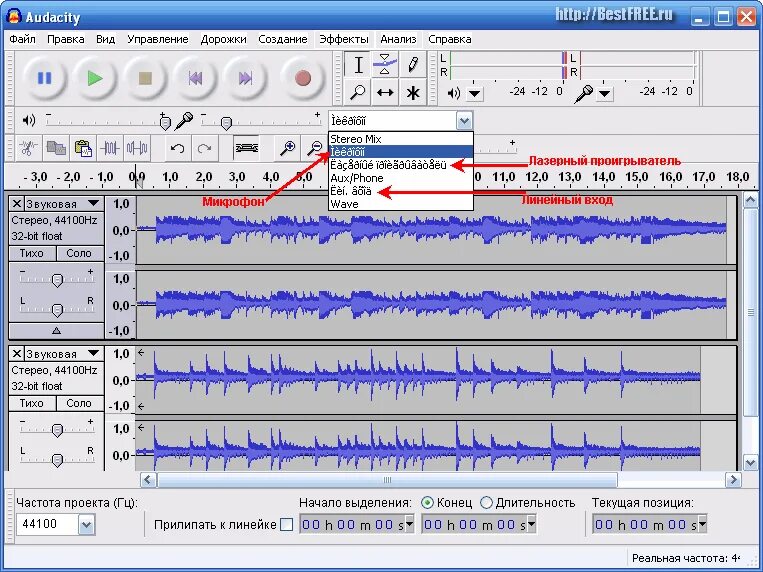The image size is (763, 572).
Task: Click the Redo arrow icon
Action: [204, 148]
